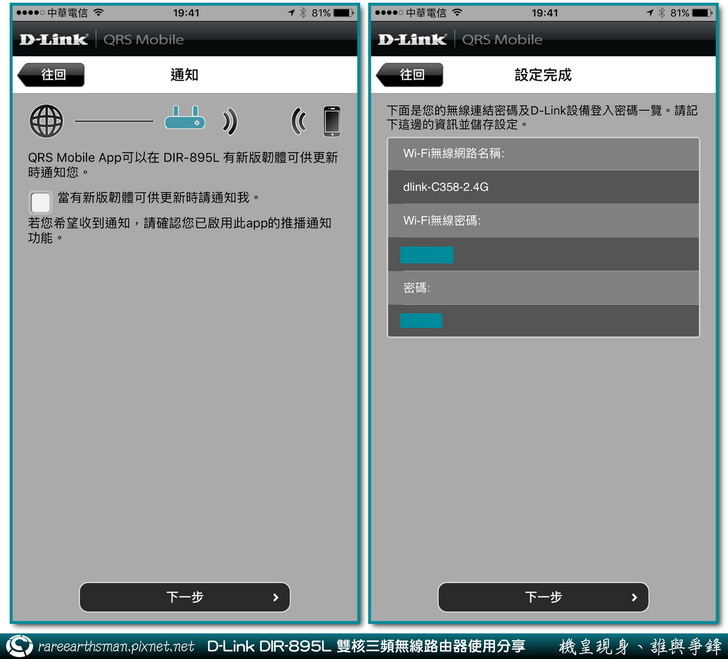Viewport: 728px width, 659px height.
Task: Click the chevron arrow on the right 下一步 button
Action: click(x=634, y=597)
